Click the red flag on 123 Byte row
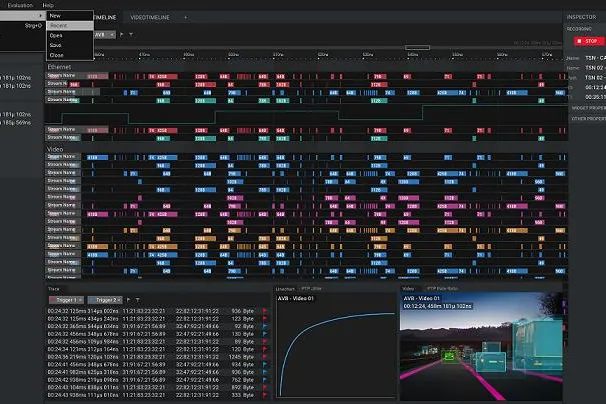The width and height of the screenshot is (606, 404). coord(265,319)
